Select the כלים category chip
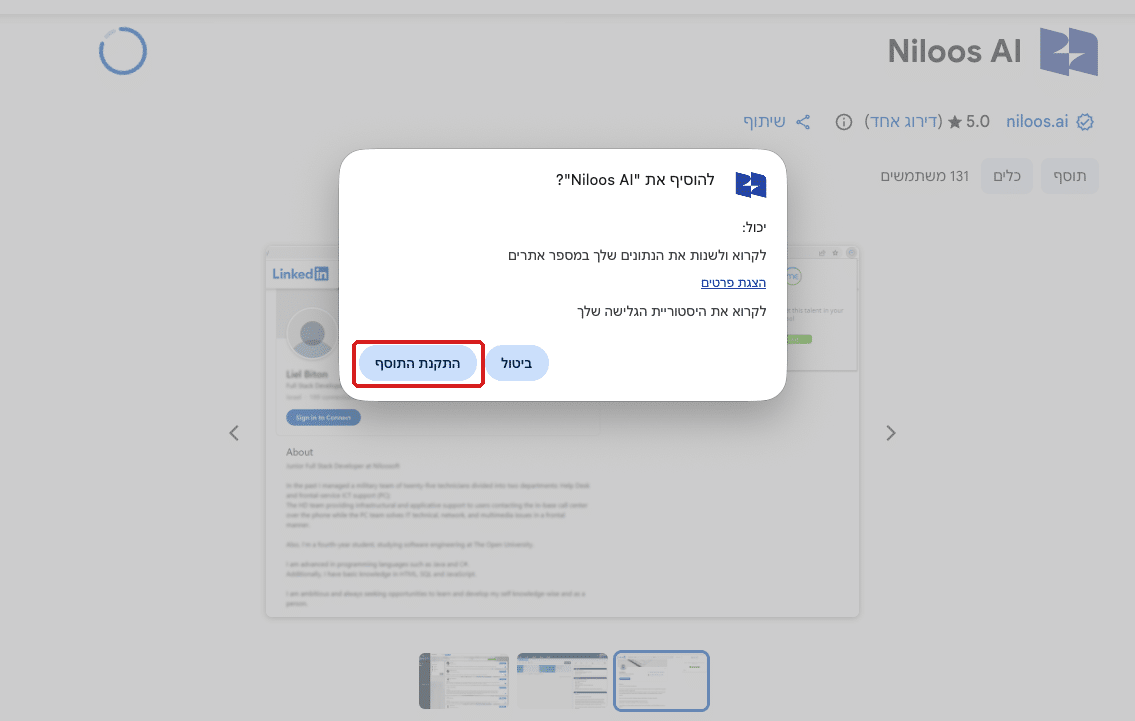The height and width of the screenshot is (721, 1135). 1007,176
